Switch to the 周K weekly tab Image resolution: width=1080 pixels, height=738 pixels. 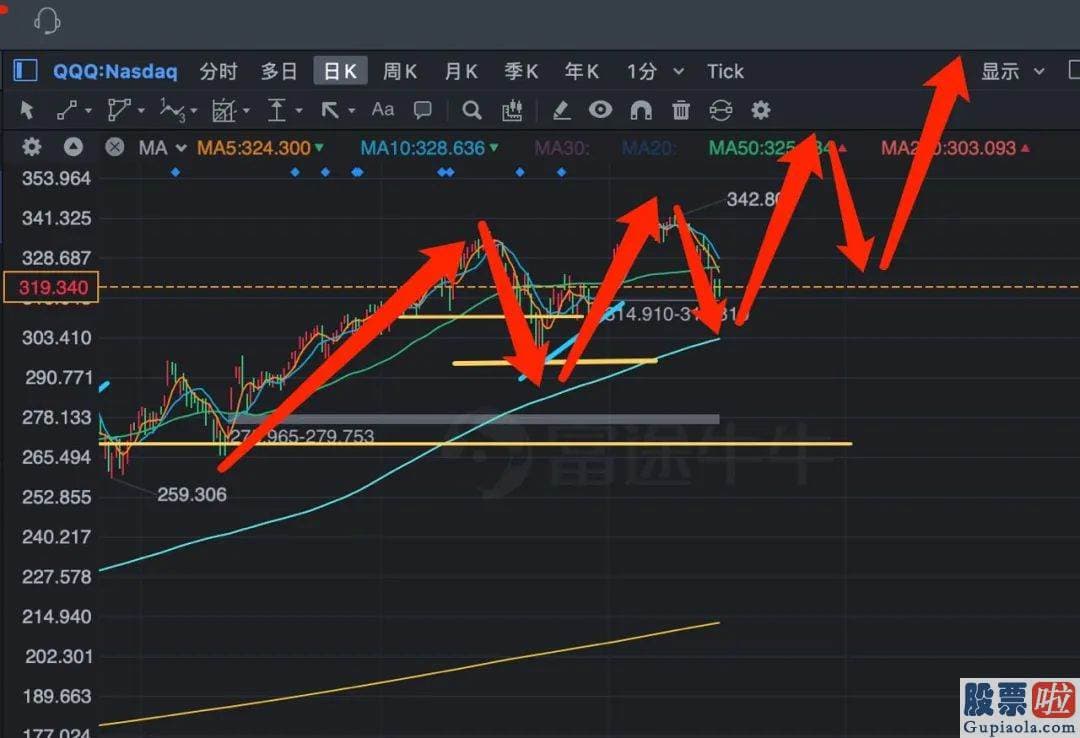pos(400,71)
